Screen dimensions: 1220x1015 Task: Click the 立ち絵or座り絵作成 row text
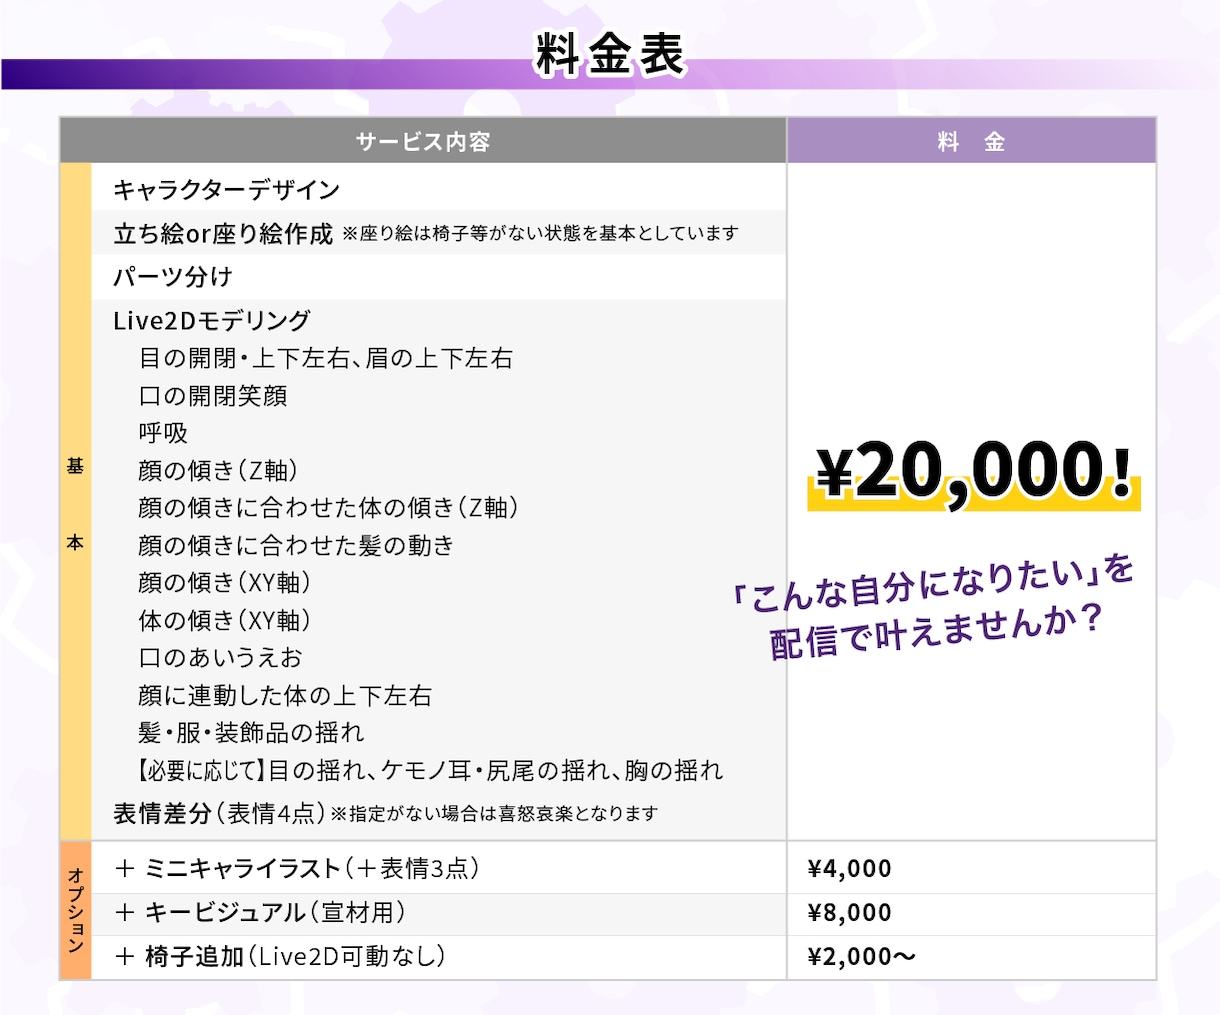click(x=222, y=233)
